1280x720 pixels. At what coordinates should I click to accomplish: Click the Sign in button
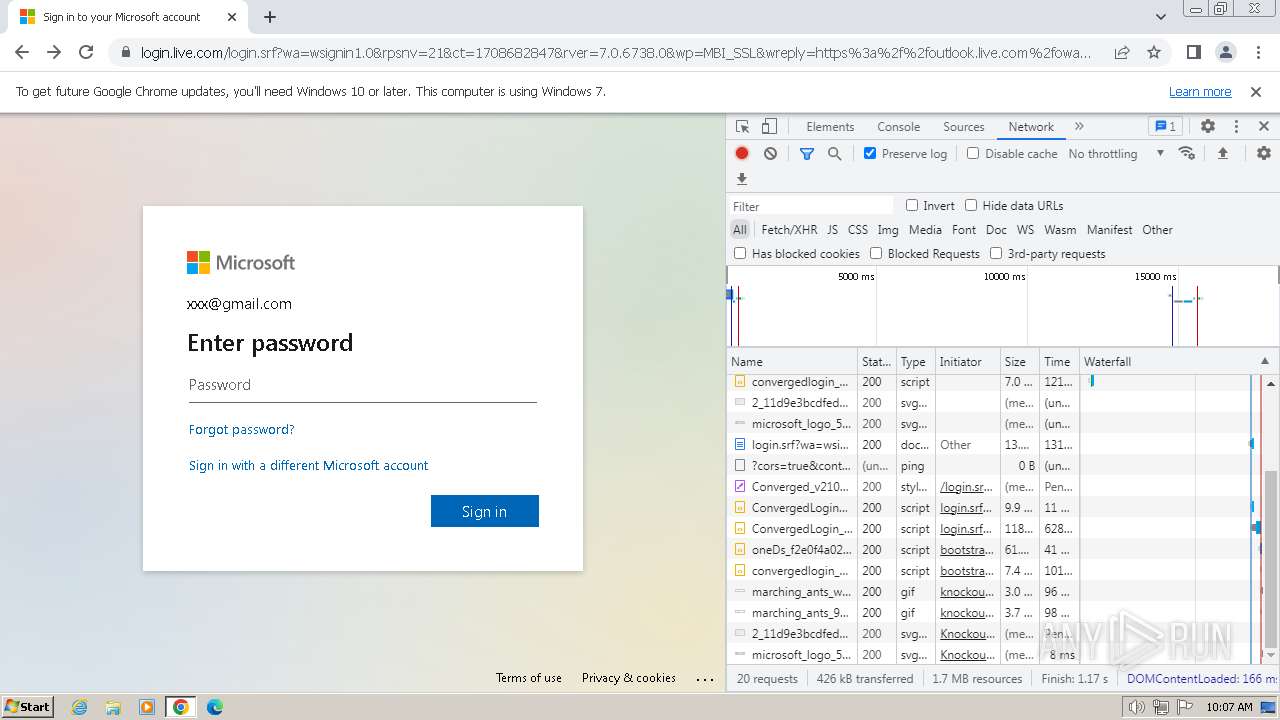485,511
